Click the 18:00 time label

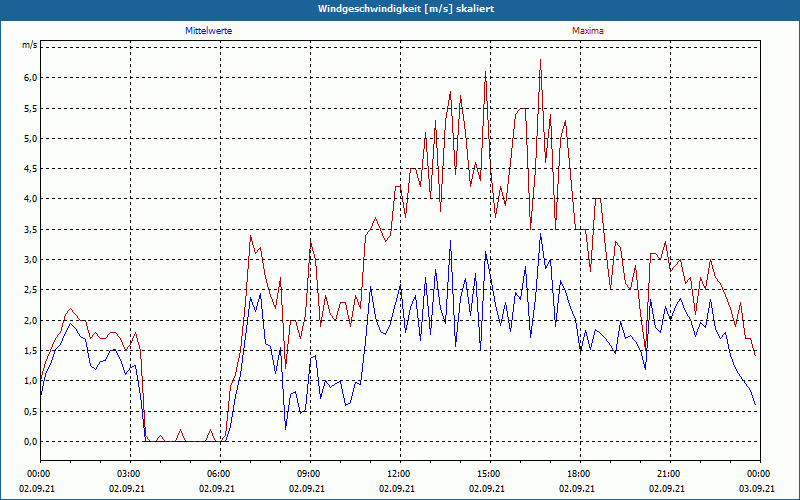coord(580,474)
